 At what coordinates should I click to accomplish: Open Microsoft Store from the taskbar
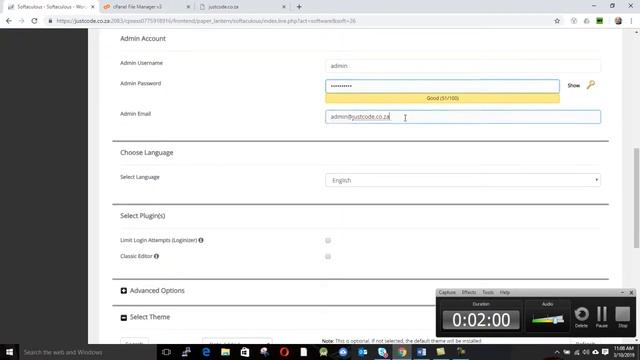pyautogui.click(x=245, y=352)
